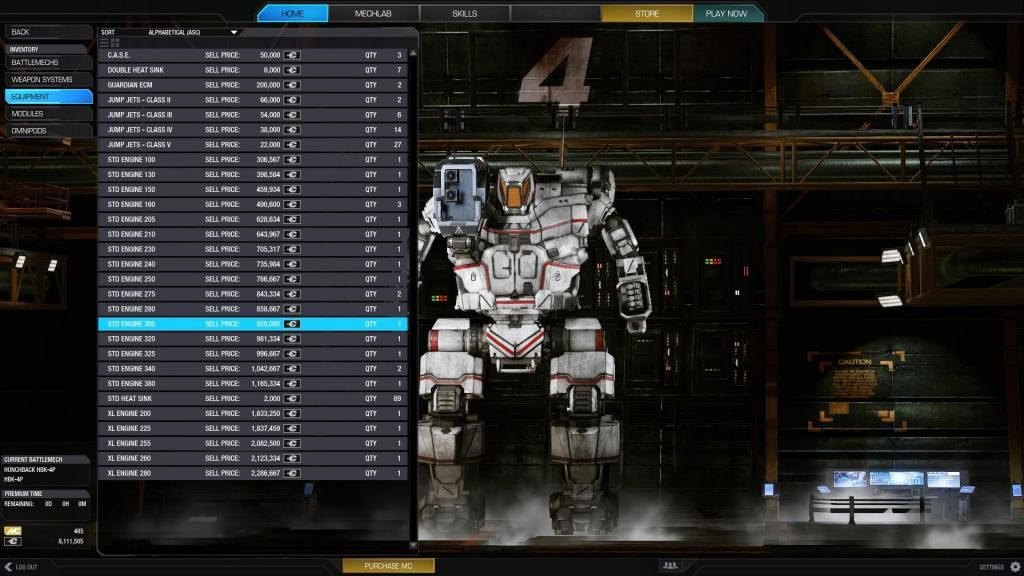Select the Double Heat Sink row

tap(252, 70)
